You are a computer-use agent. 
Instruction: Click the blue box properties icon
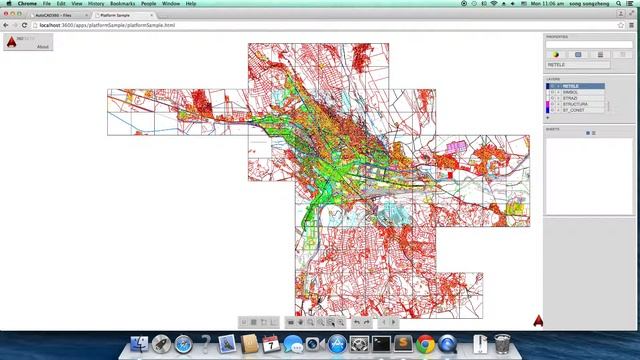[578, 54]
